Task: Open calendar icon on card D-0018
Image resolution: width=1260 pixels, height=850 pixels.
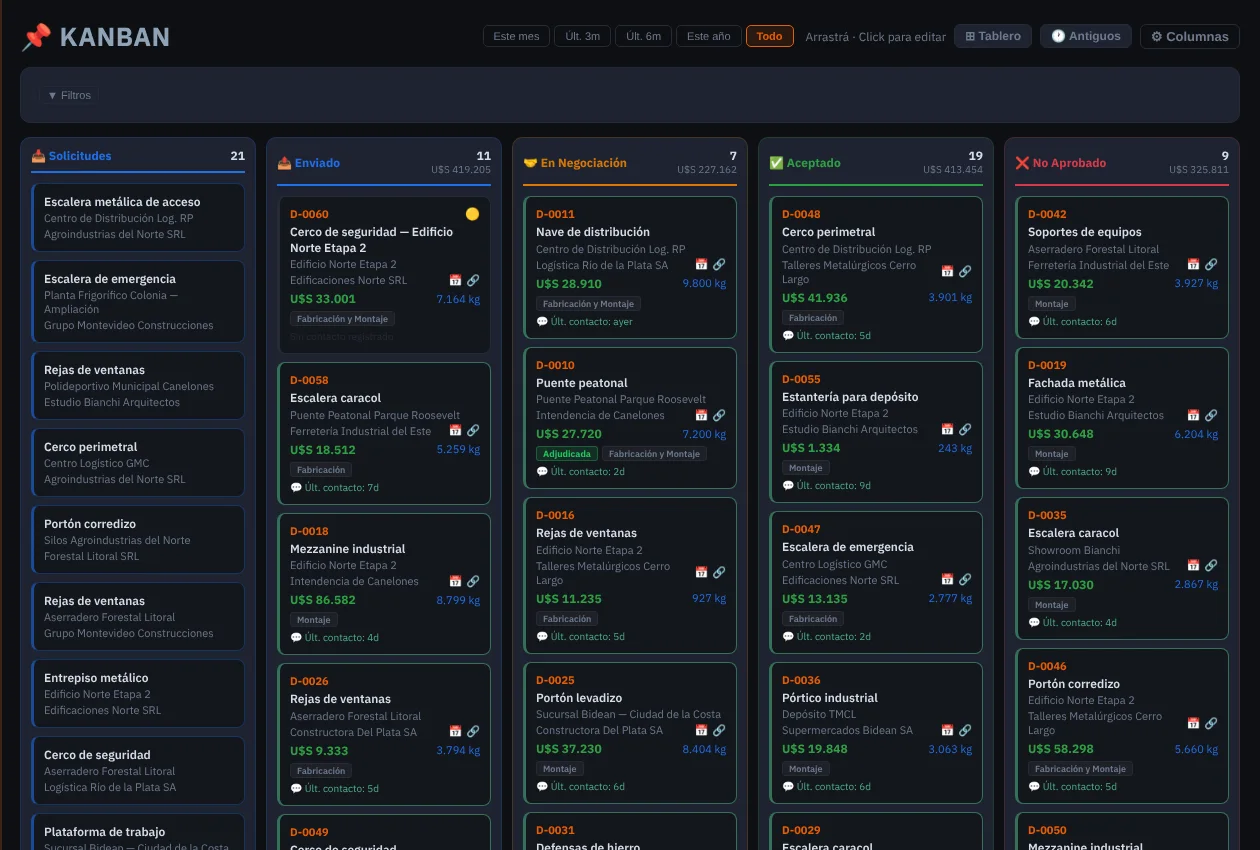Action: coord(455,581)
